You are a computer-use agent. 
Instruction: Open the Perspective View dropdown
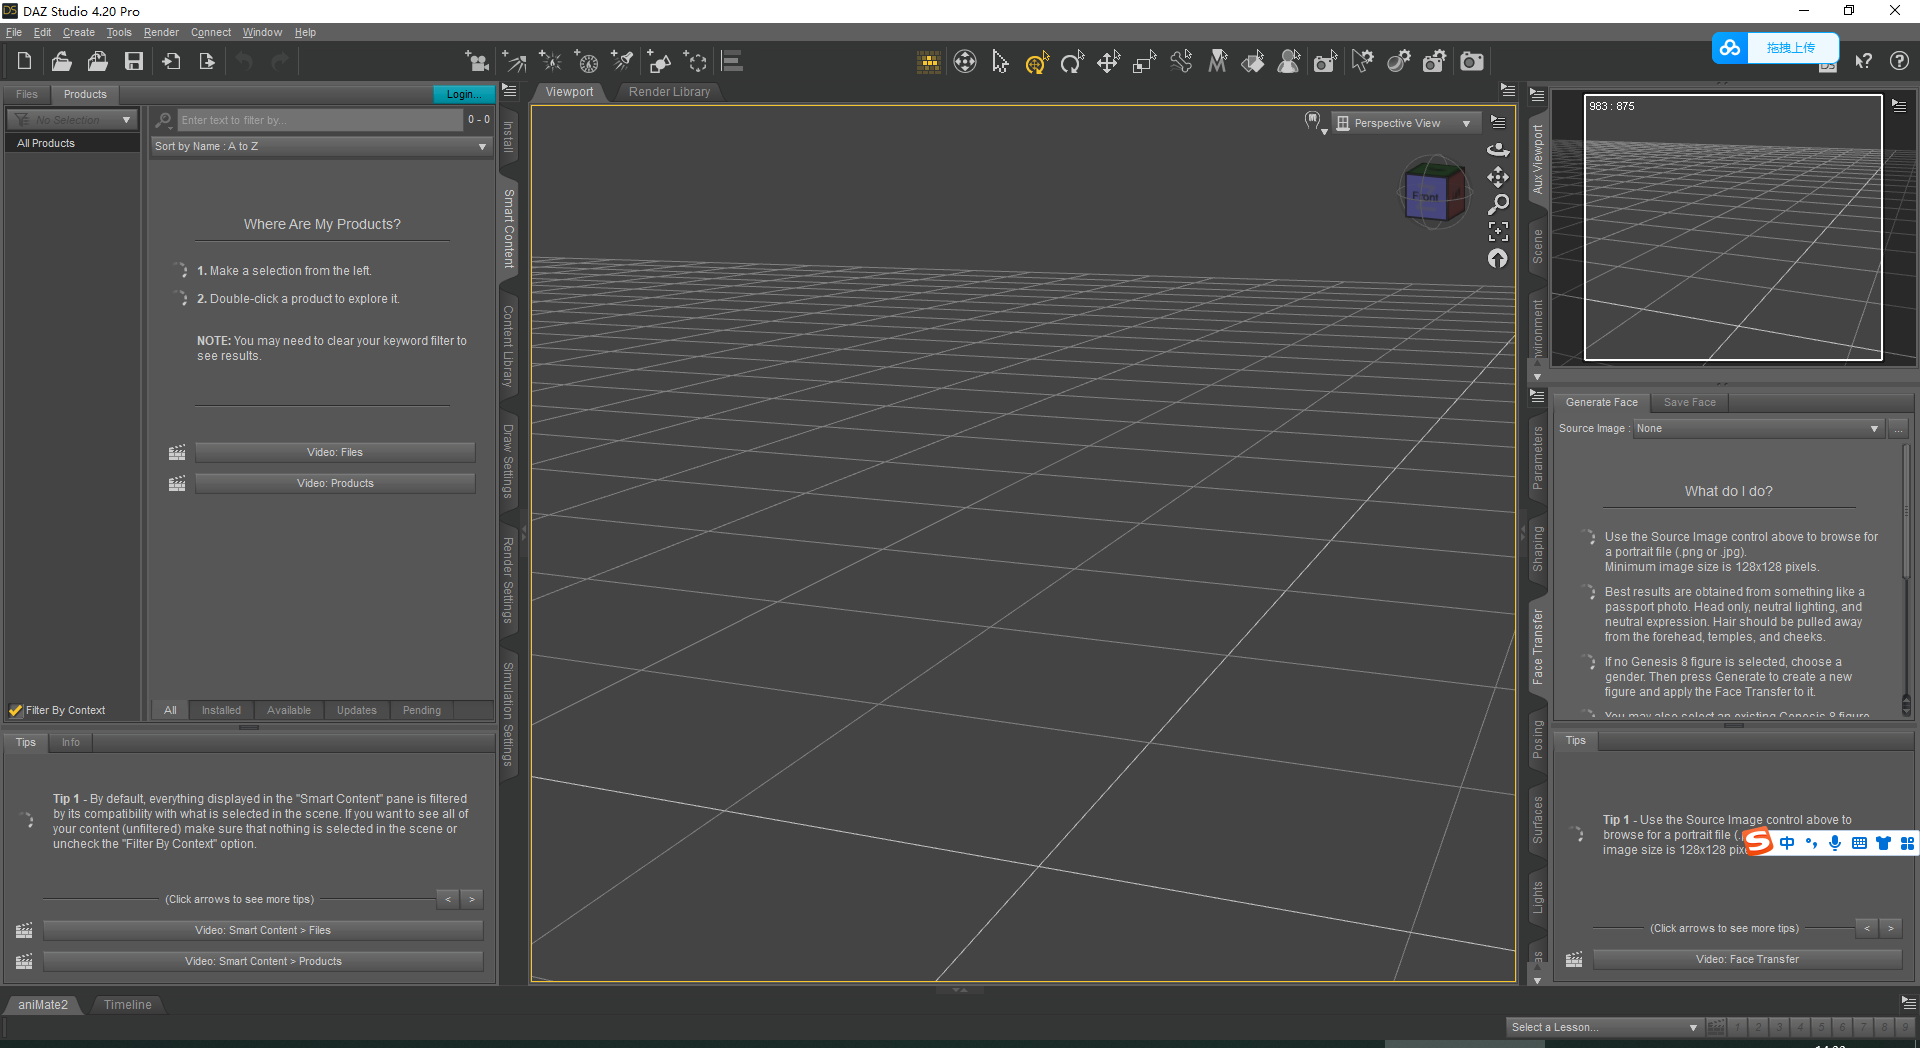click(x=1405, y=122)
